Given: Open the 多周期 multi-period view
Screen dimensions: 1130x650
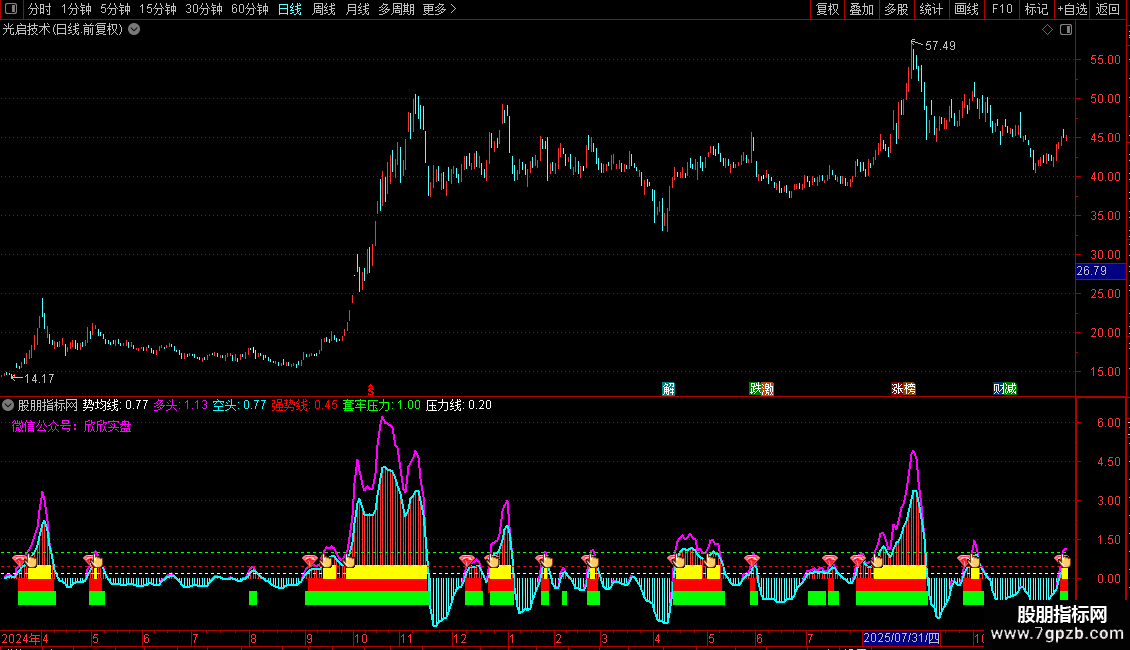Looking at the screenshot, I should (x=396, y=9).
